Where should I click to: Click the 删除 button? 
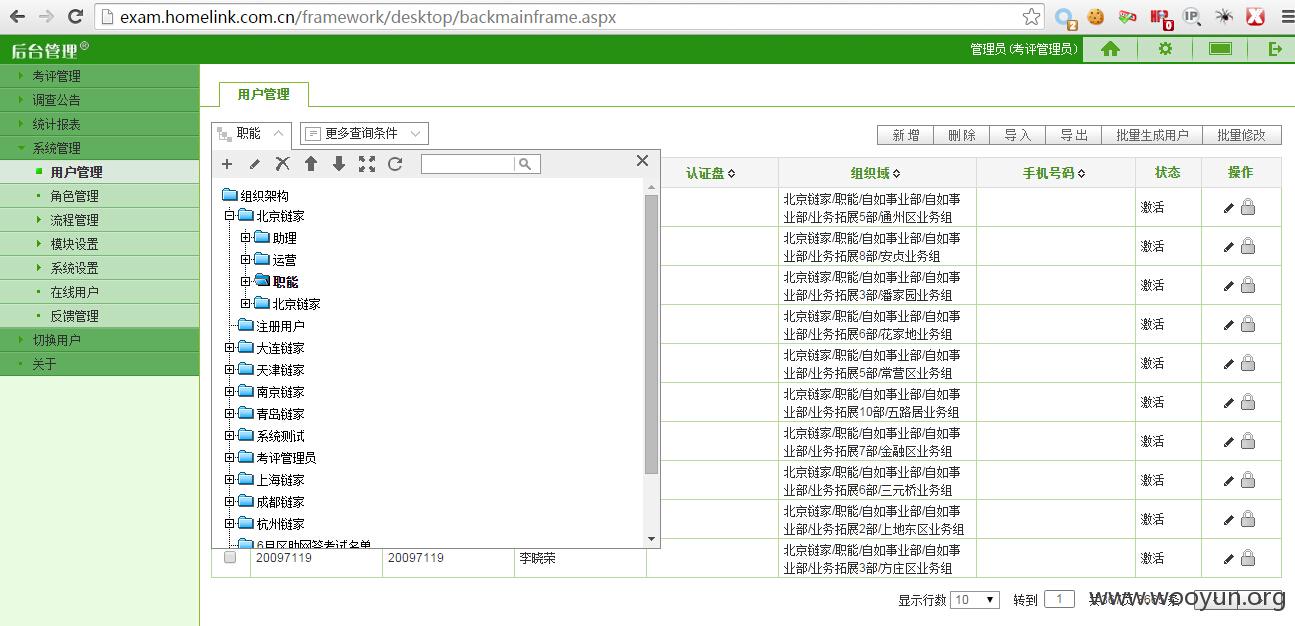962,135
